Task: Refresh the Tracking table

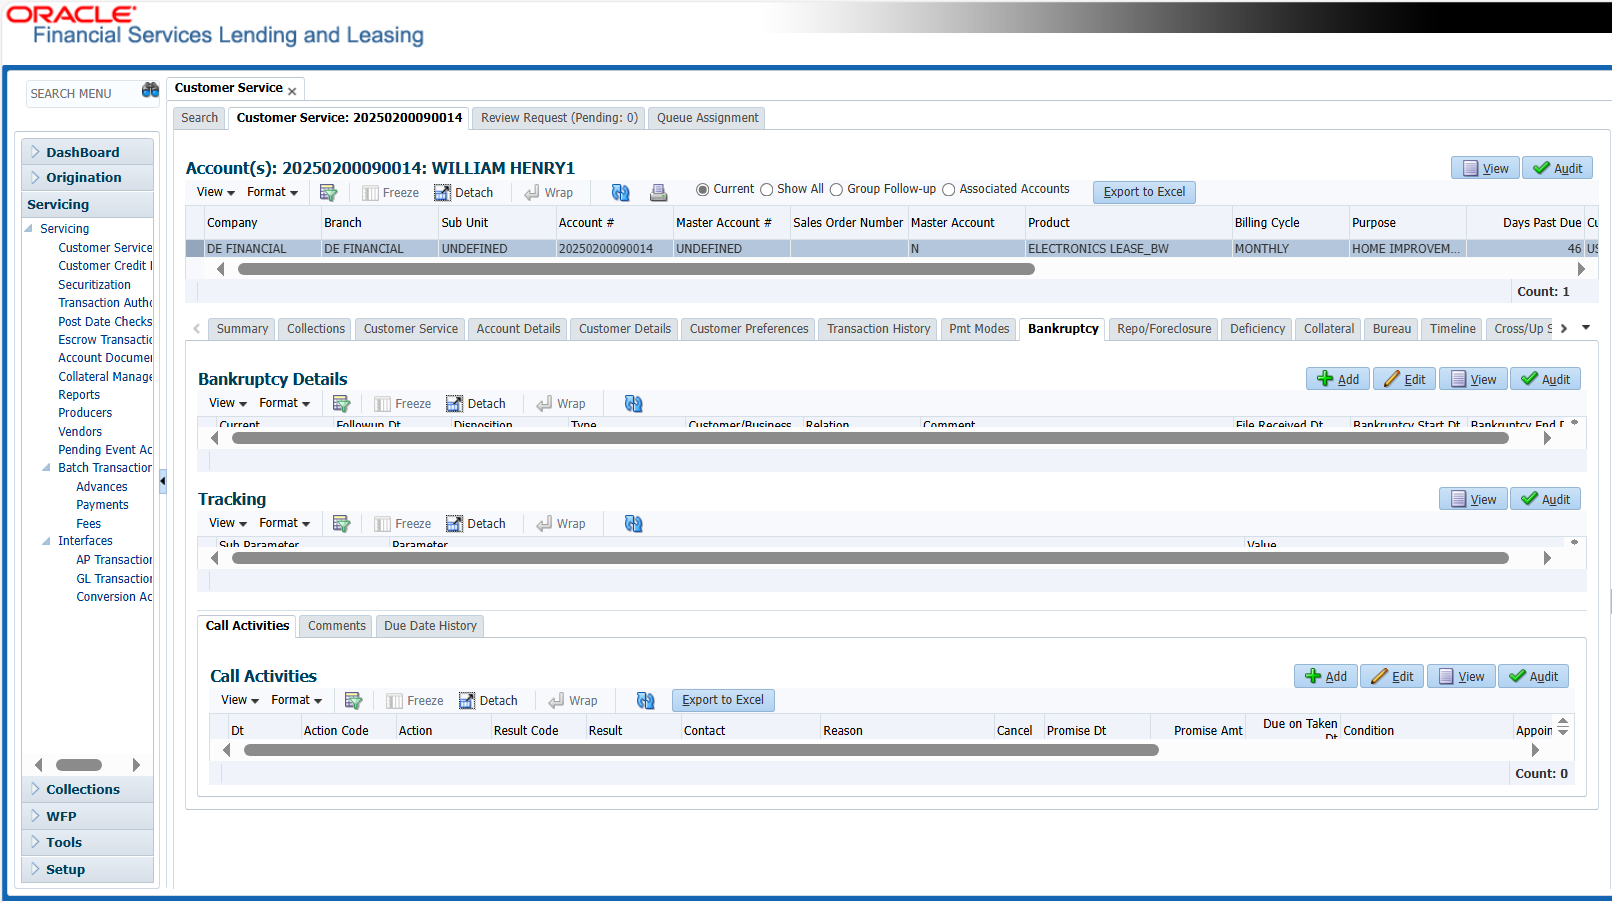Action: [x=633, y=524]
